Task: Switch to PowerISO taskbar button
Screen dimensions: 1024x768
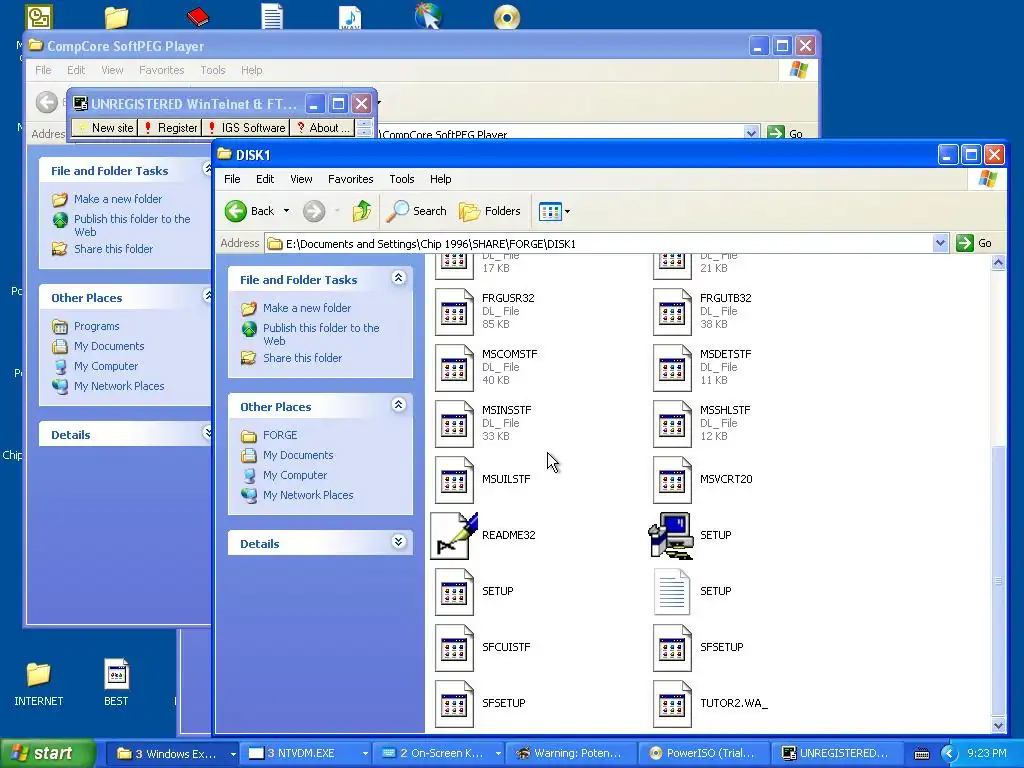Action: click(703, 754)
